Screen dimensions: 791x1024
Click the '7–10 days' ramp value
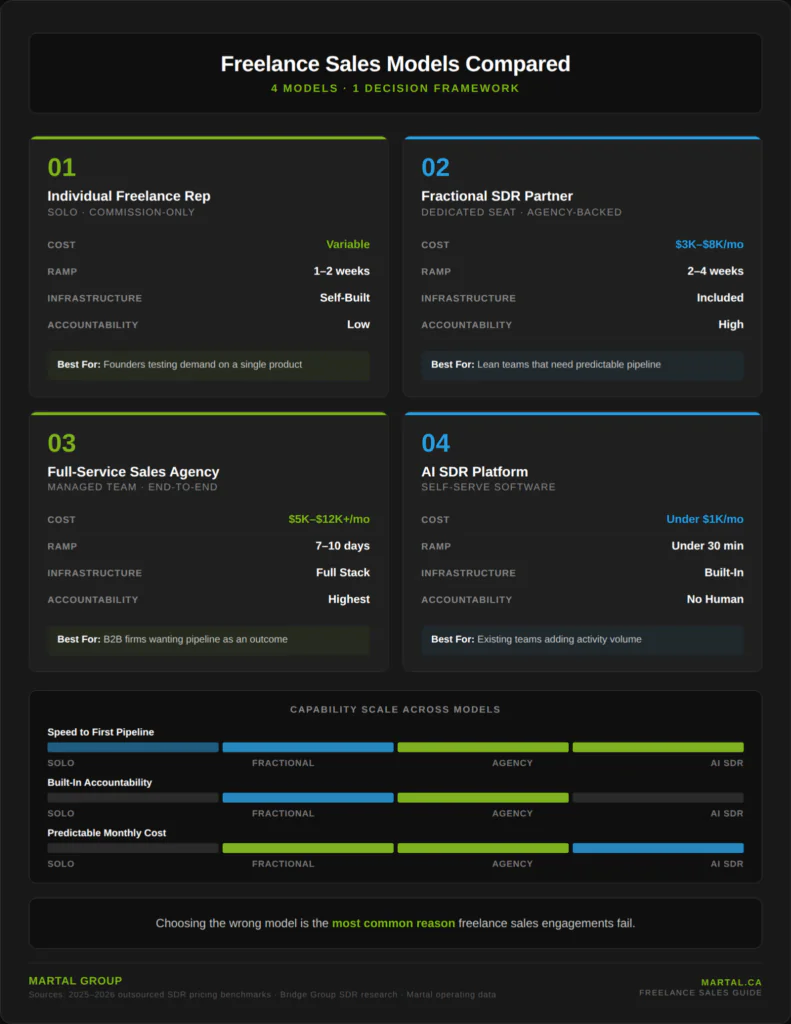click(x=342, y=546)
